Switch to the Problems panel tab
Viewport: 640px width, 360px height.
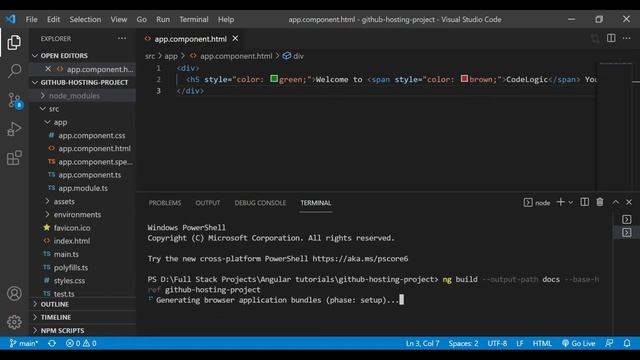(164, 203)
